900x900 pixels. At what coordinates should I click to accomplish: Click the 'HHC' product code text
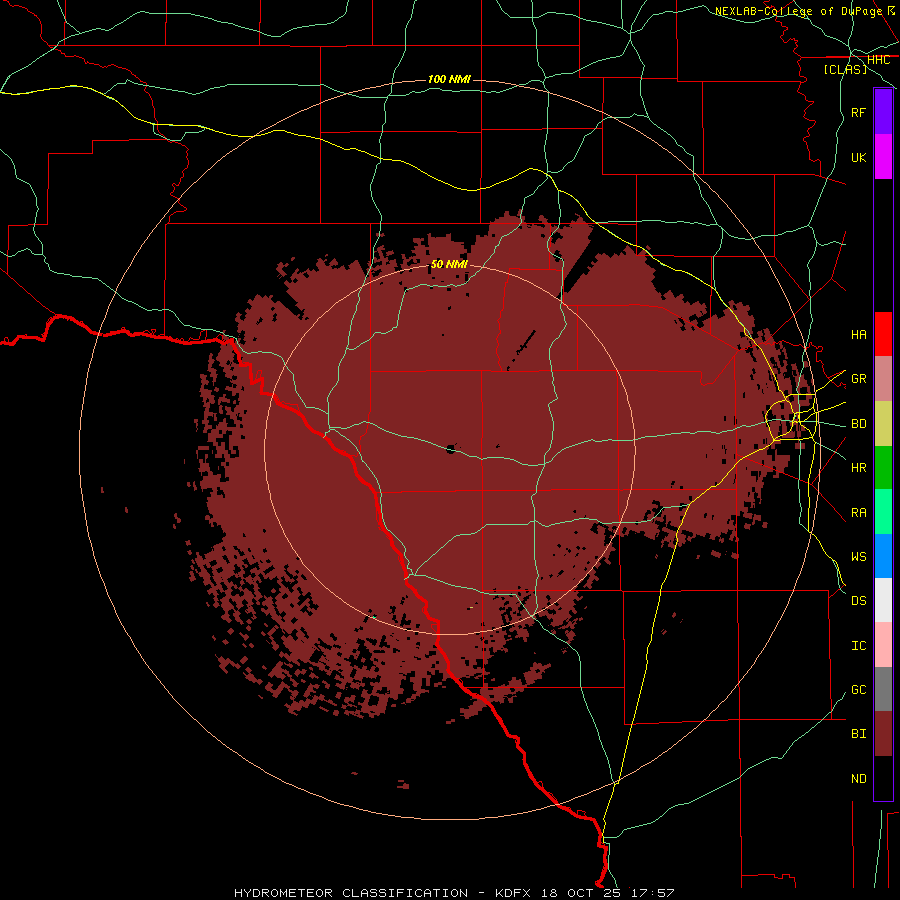tap(878, 60)
